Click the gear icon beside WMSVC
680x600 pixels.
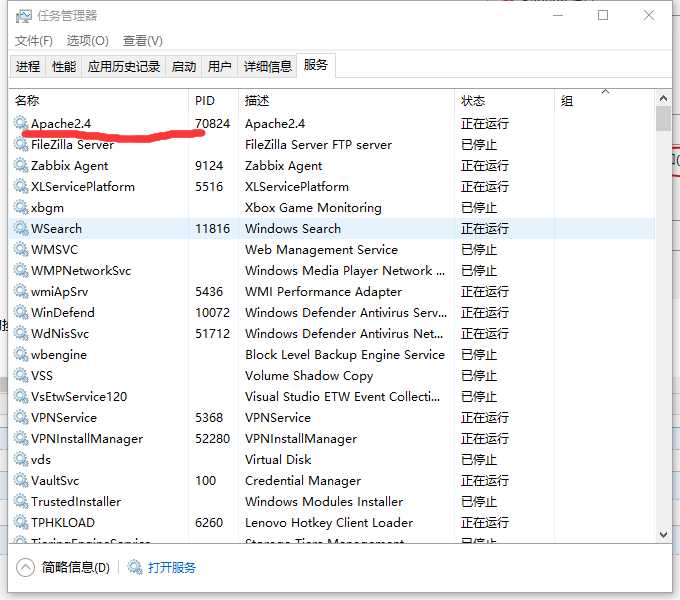[21, 249]
